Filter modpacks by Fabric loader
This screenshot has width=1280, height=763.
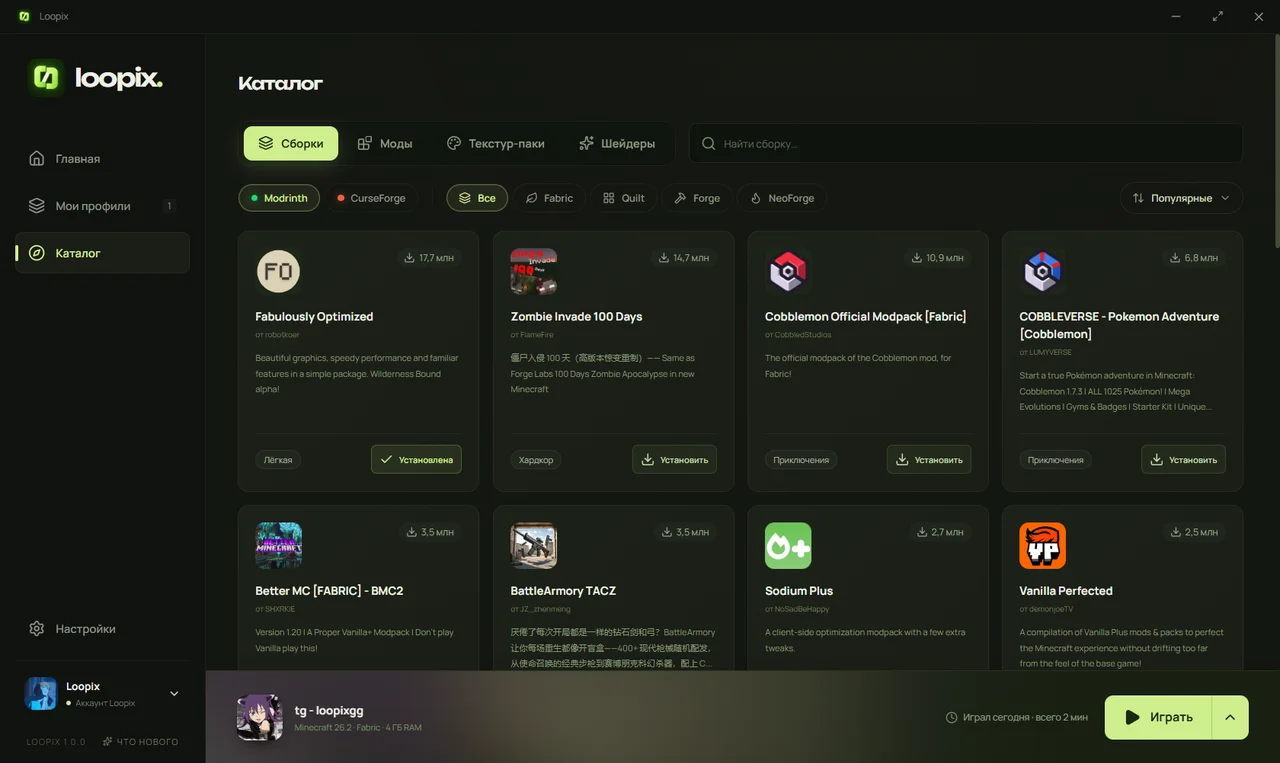(549, 198)
